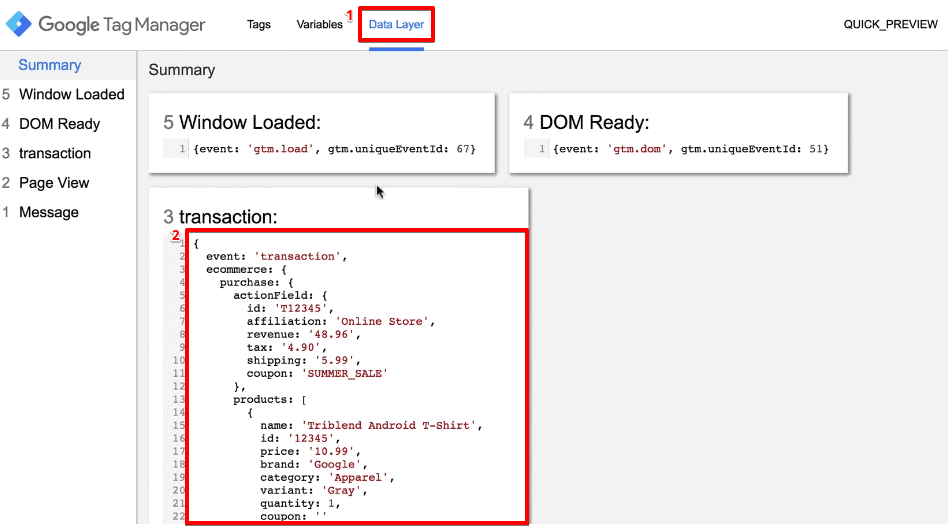Click the variant 'Gray' line
This screenshot has height=529, width=948.
(314, 490)
